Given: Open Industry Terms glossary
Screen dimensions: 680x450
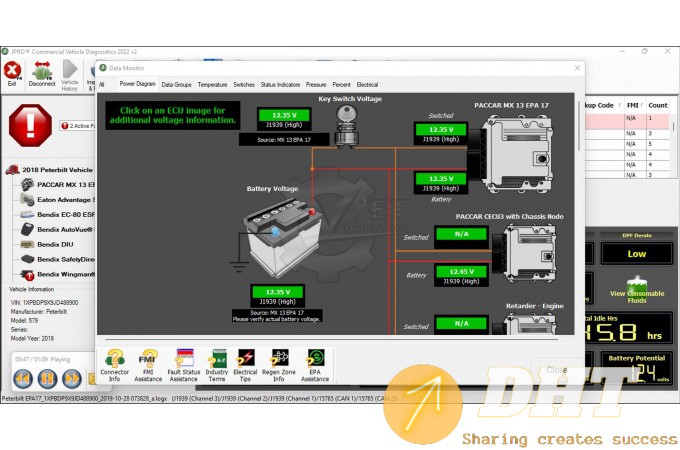Looking at the screenshot, I should coord(216,365).
